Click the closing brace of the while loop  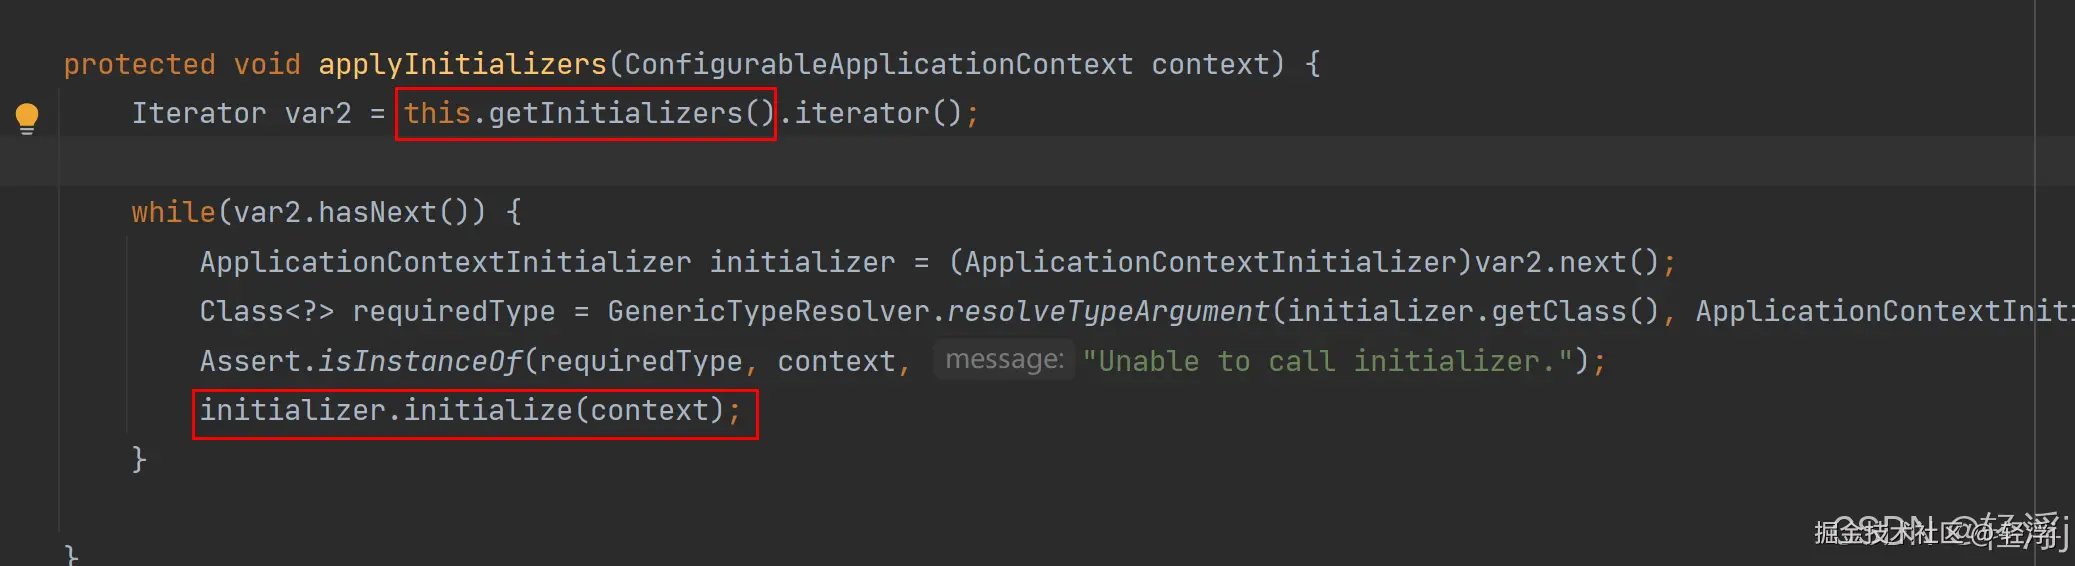[139, 459]
